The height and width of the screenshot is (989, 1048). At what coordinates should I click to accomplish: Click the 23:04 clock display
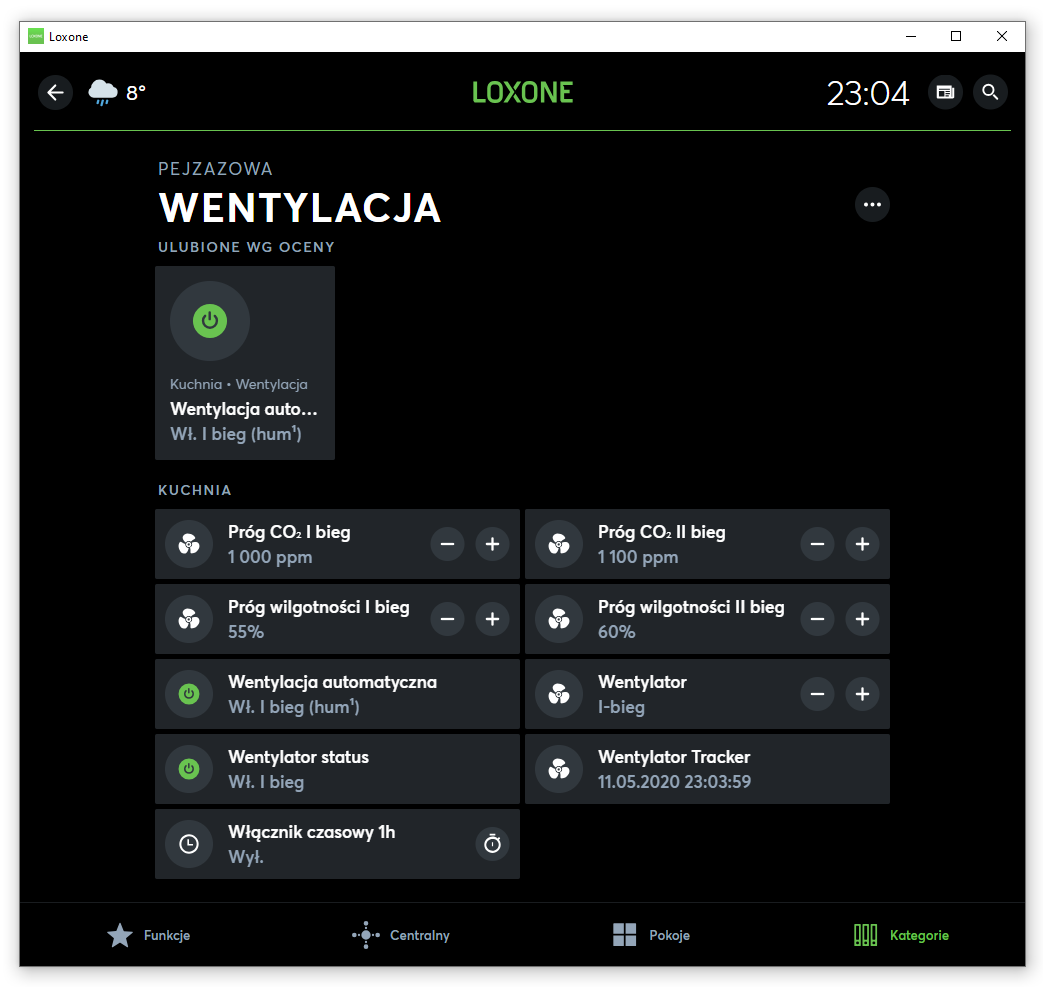point(868,93)
